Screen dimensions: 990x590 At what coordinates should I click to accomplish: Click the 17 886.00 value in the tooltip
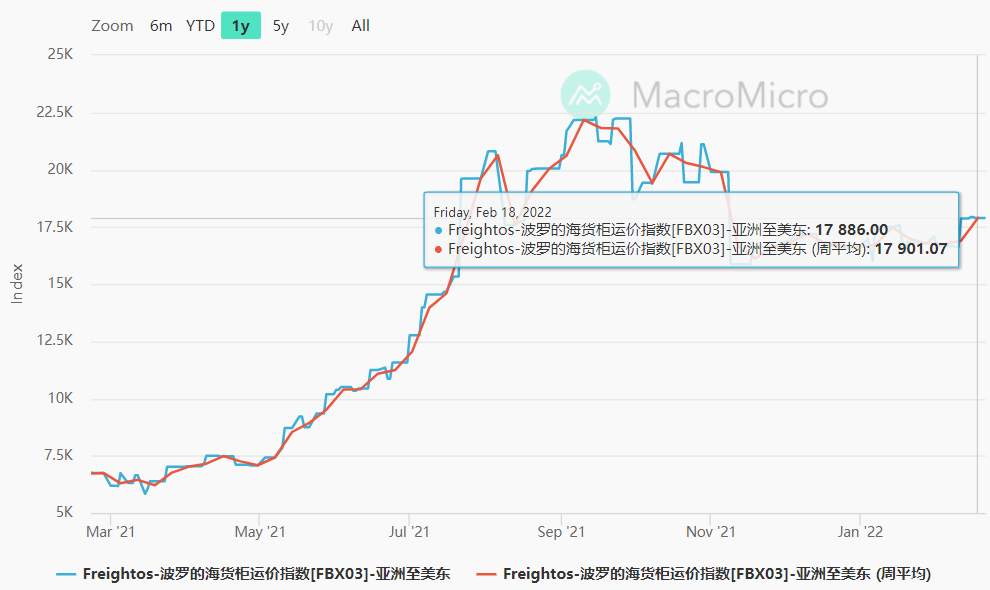(852, 229)
